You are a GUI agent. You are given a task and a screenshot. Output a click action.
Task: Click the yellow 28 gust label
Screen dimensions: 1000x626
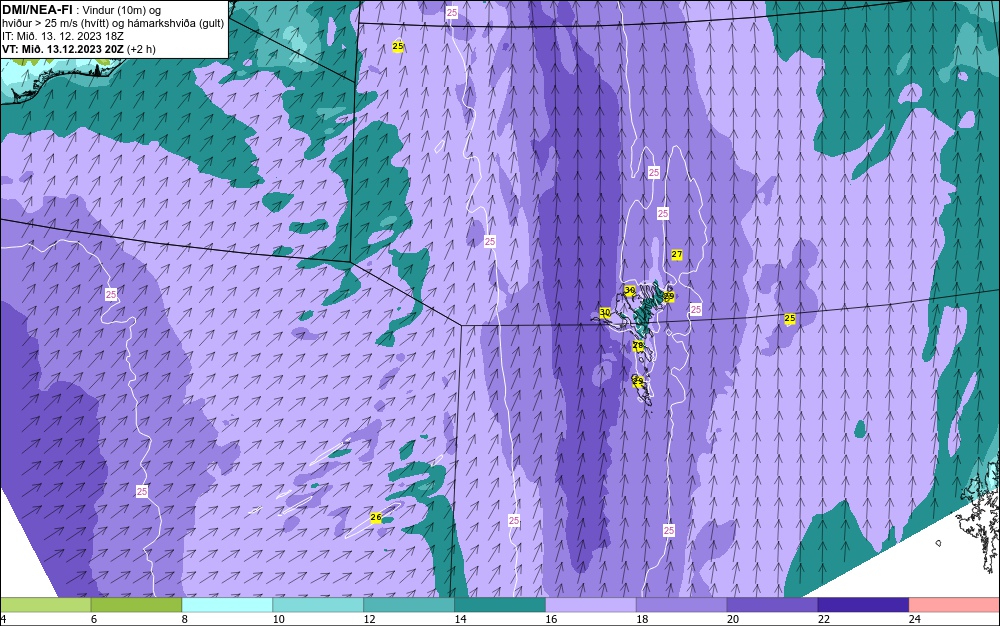pos(638,346)
